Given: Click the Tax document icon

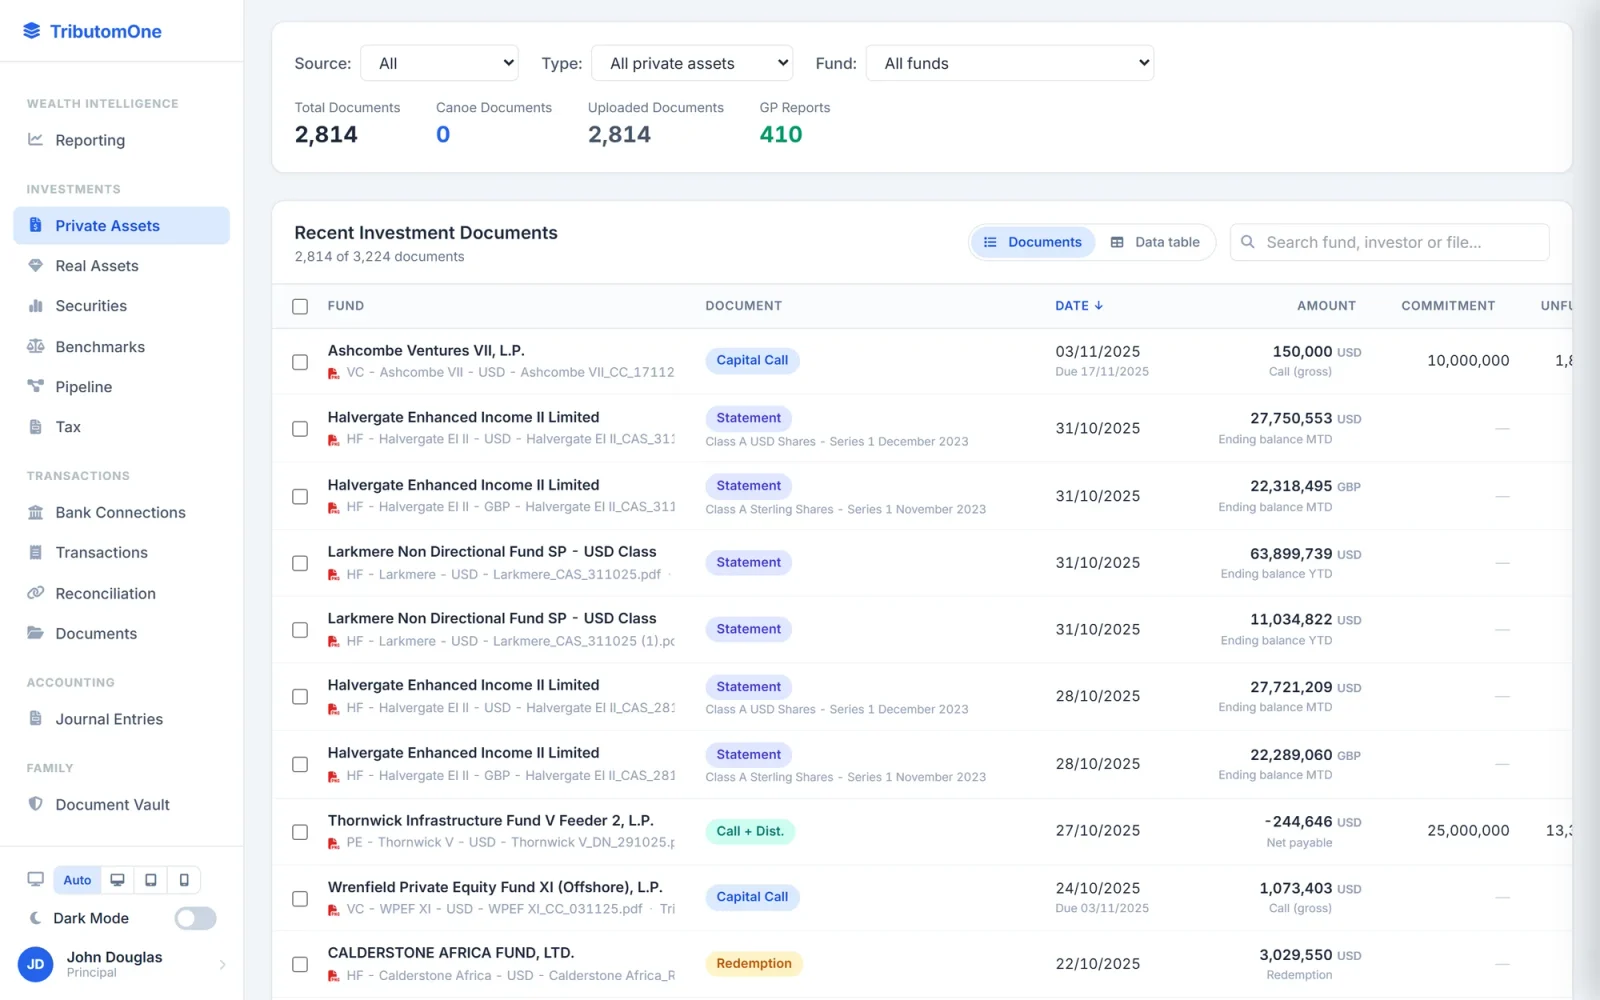Looking at the screenshot, I should pos(36,427).
